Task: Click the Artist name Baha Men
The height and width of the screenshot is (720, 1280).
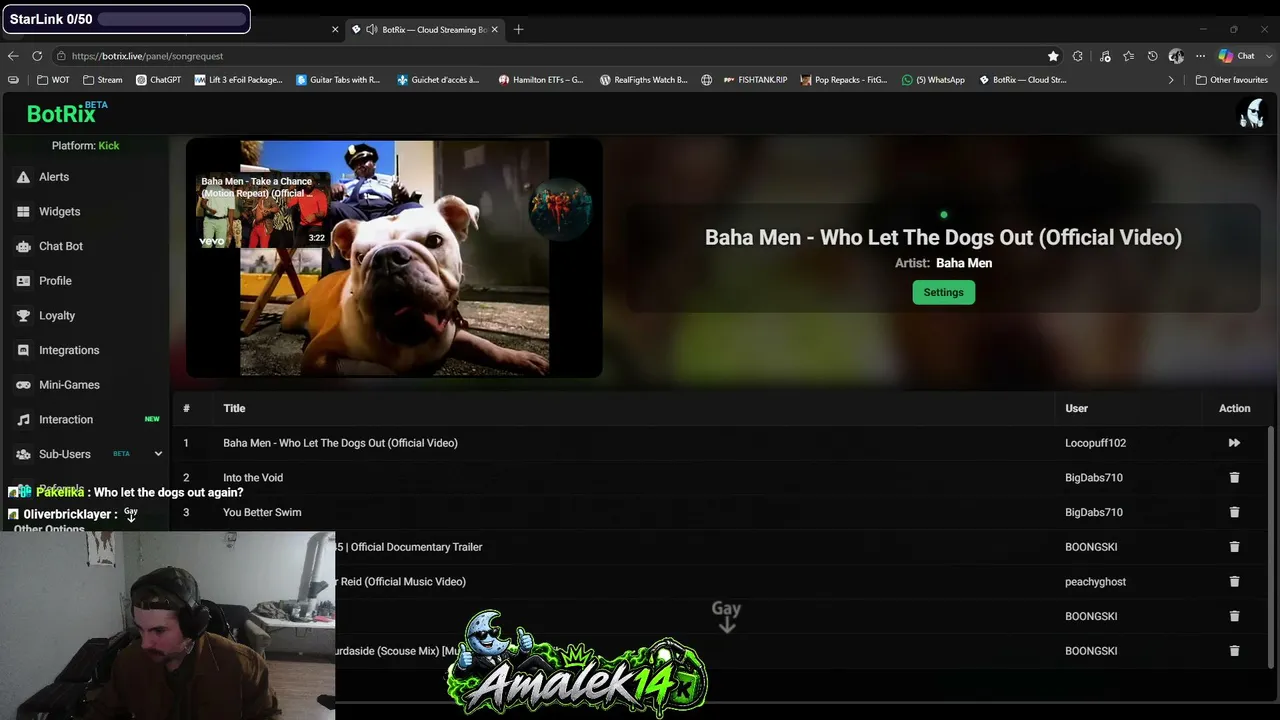Action: (964, 263)
